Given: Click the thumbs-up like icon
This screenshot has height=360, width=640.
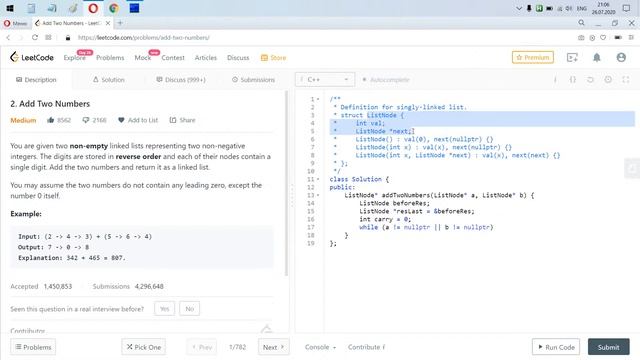Looking at the screenshot, I should (x=51, y=120).
